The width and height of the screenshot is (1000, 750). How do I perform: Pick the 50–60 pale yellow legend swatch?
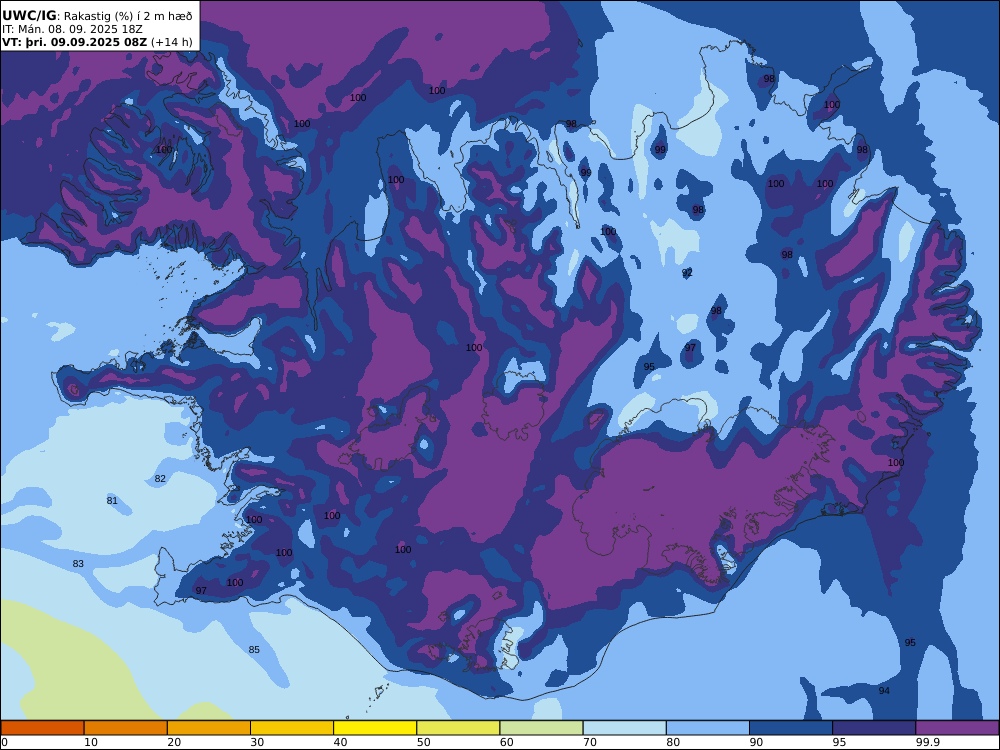click(x=458, y=728)
